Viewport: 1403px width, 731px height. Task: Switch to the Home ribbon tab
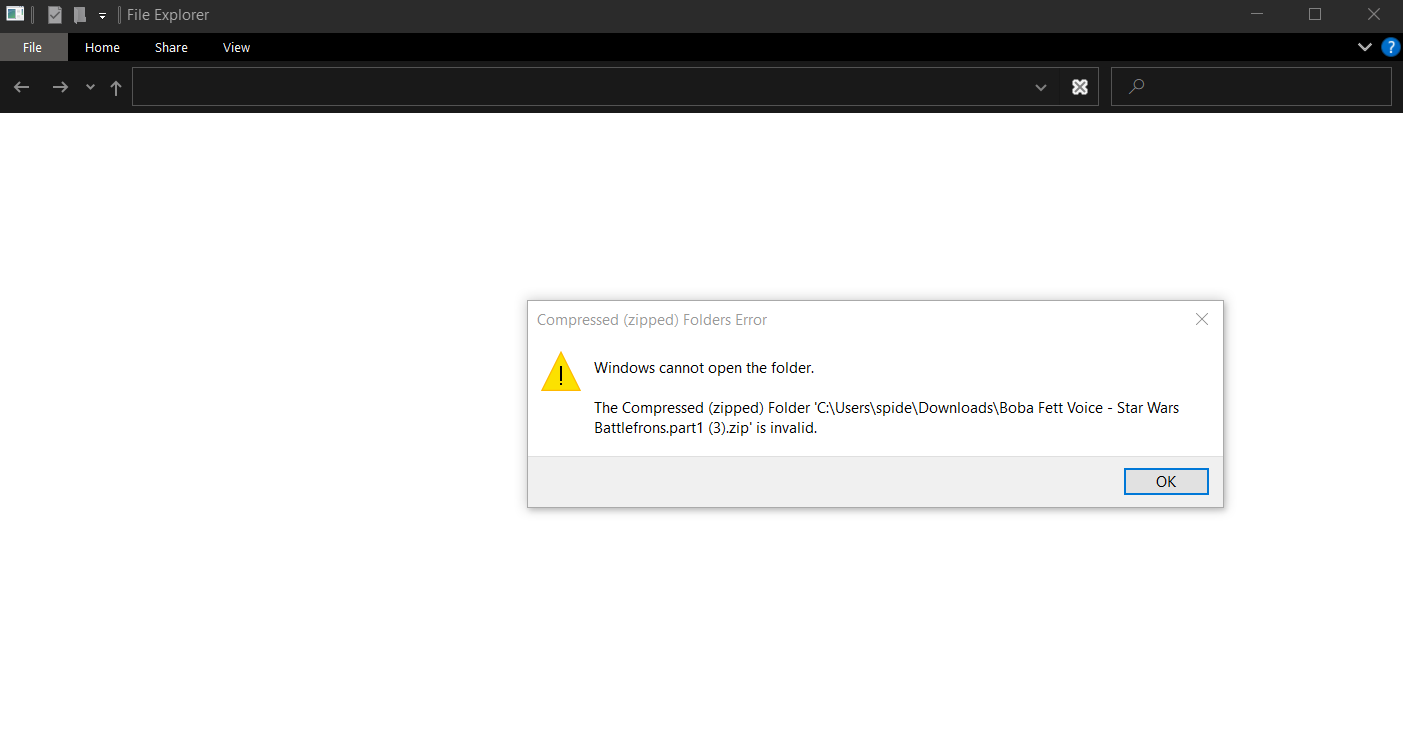click(x=102, y=47)
